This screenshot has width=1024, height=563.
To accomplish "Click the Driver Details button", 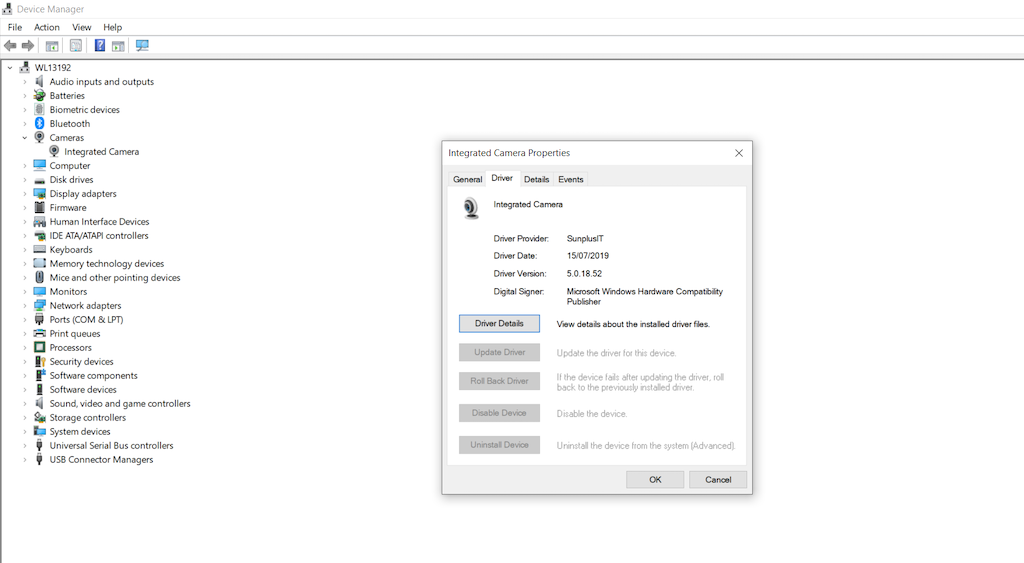I will (x=499, y=324).
